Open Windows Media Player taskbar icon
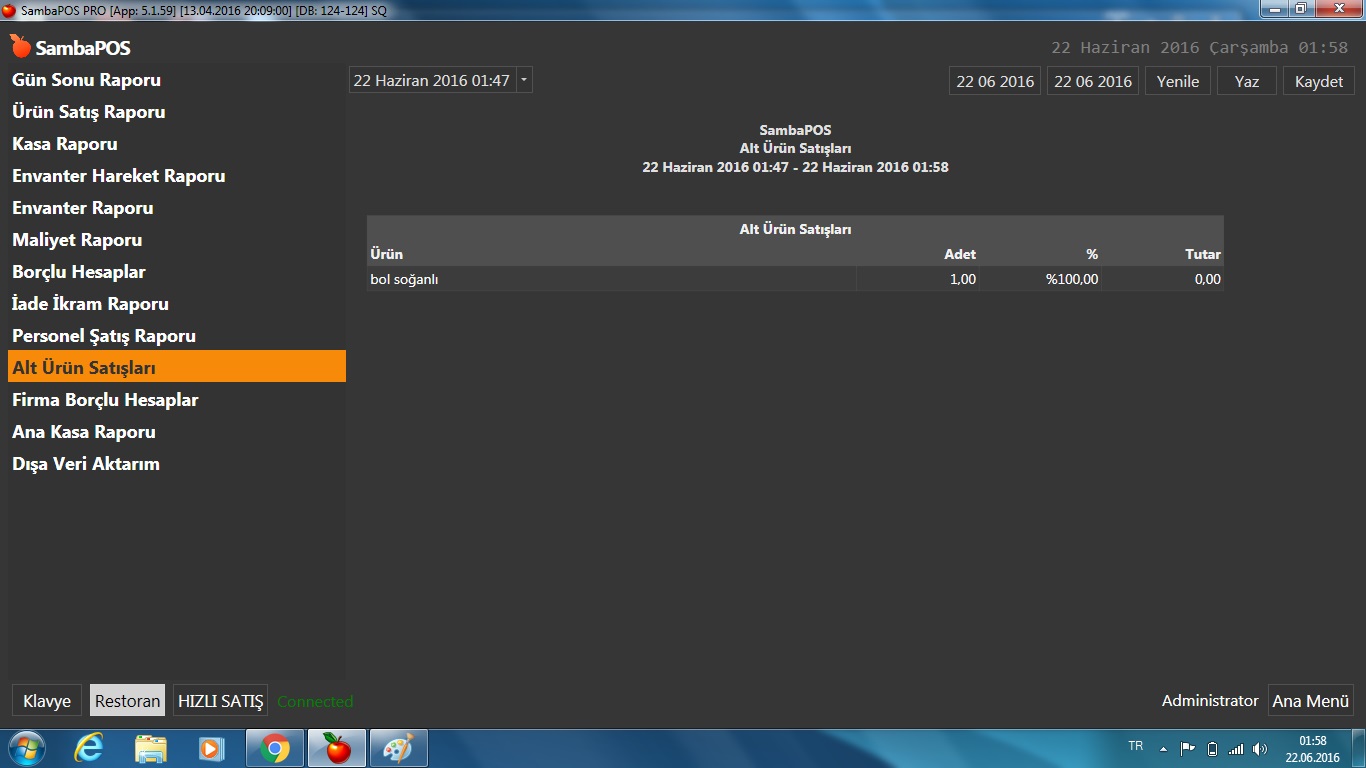This screenshot has height=768, width=1366. (212, 748)
